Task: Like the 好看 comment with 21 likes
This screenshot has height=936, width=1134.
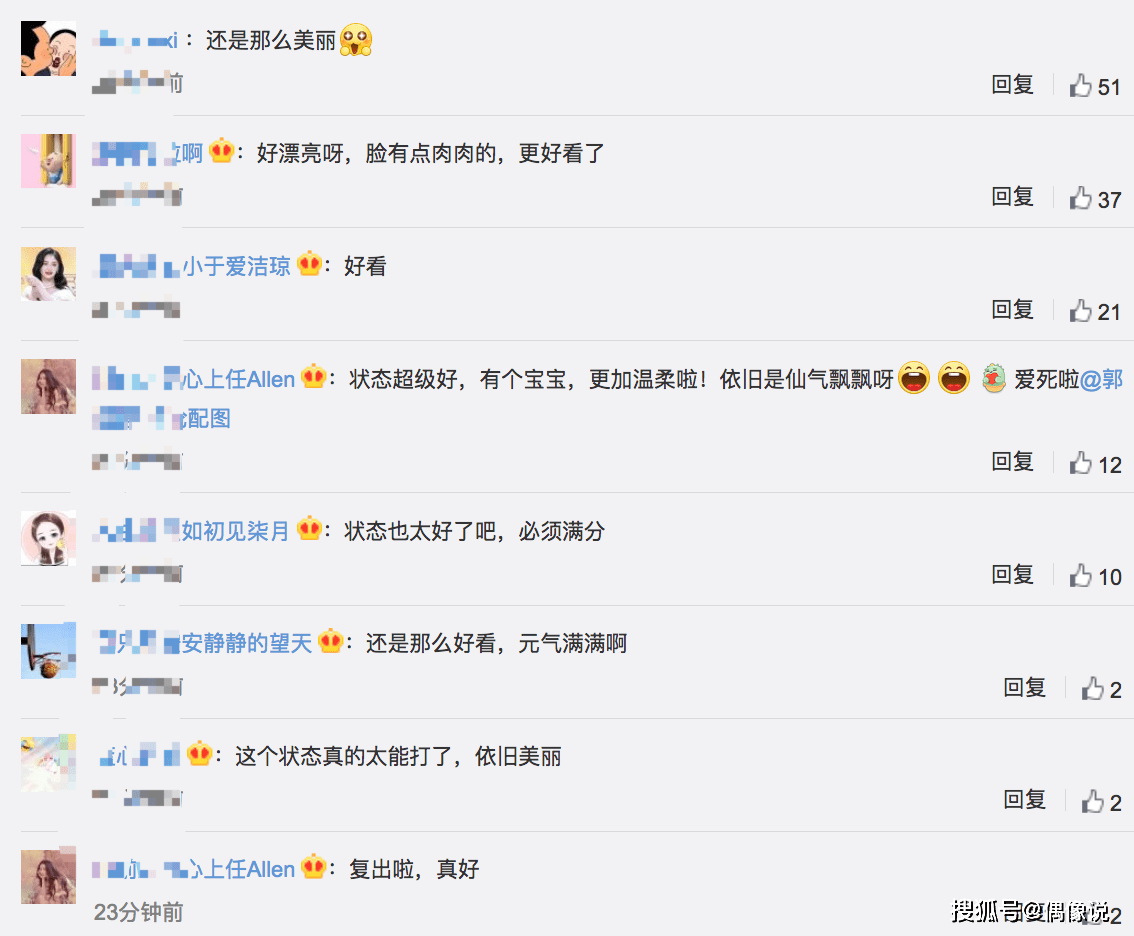Action: (1080, 310)
